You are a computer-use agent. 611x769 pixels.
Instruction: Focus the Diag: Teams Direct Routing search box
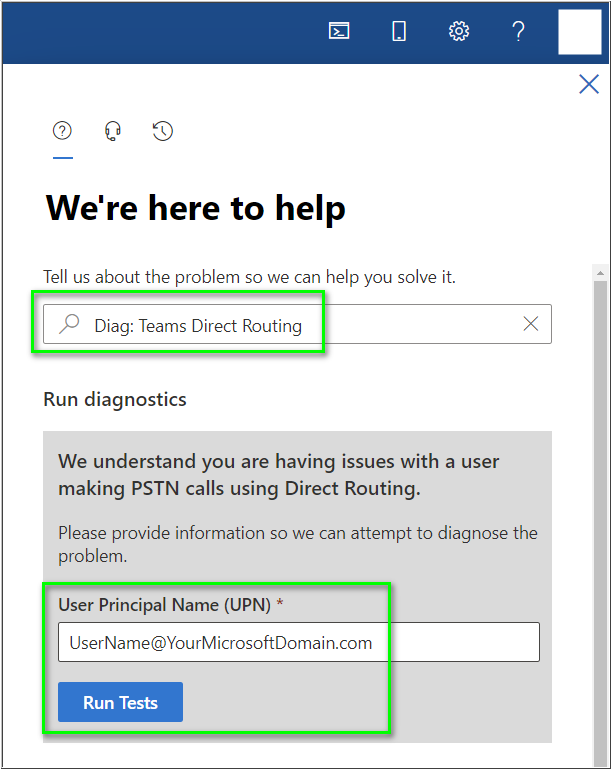tap(297, 324)
